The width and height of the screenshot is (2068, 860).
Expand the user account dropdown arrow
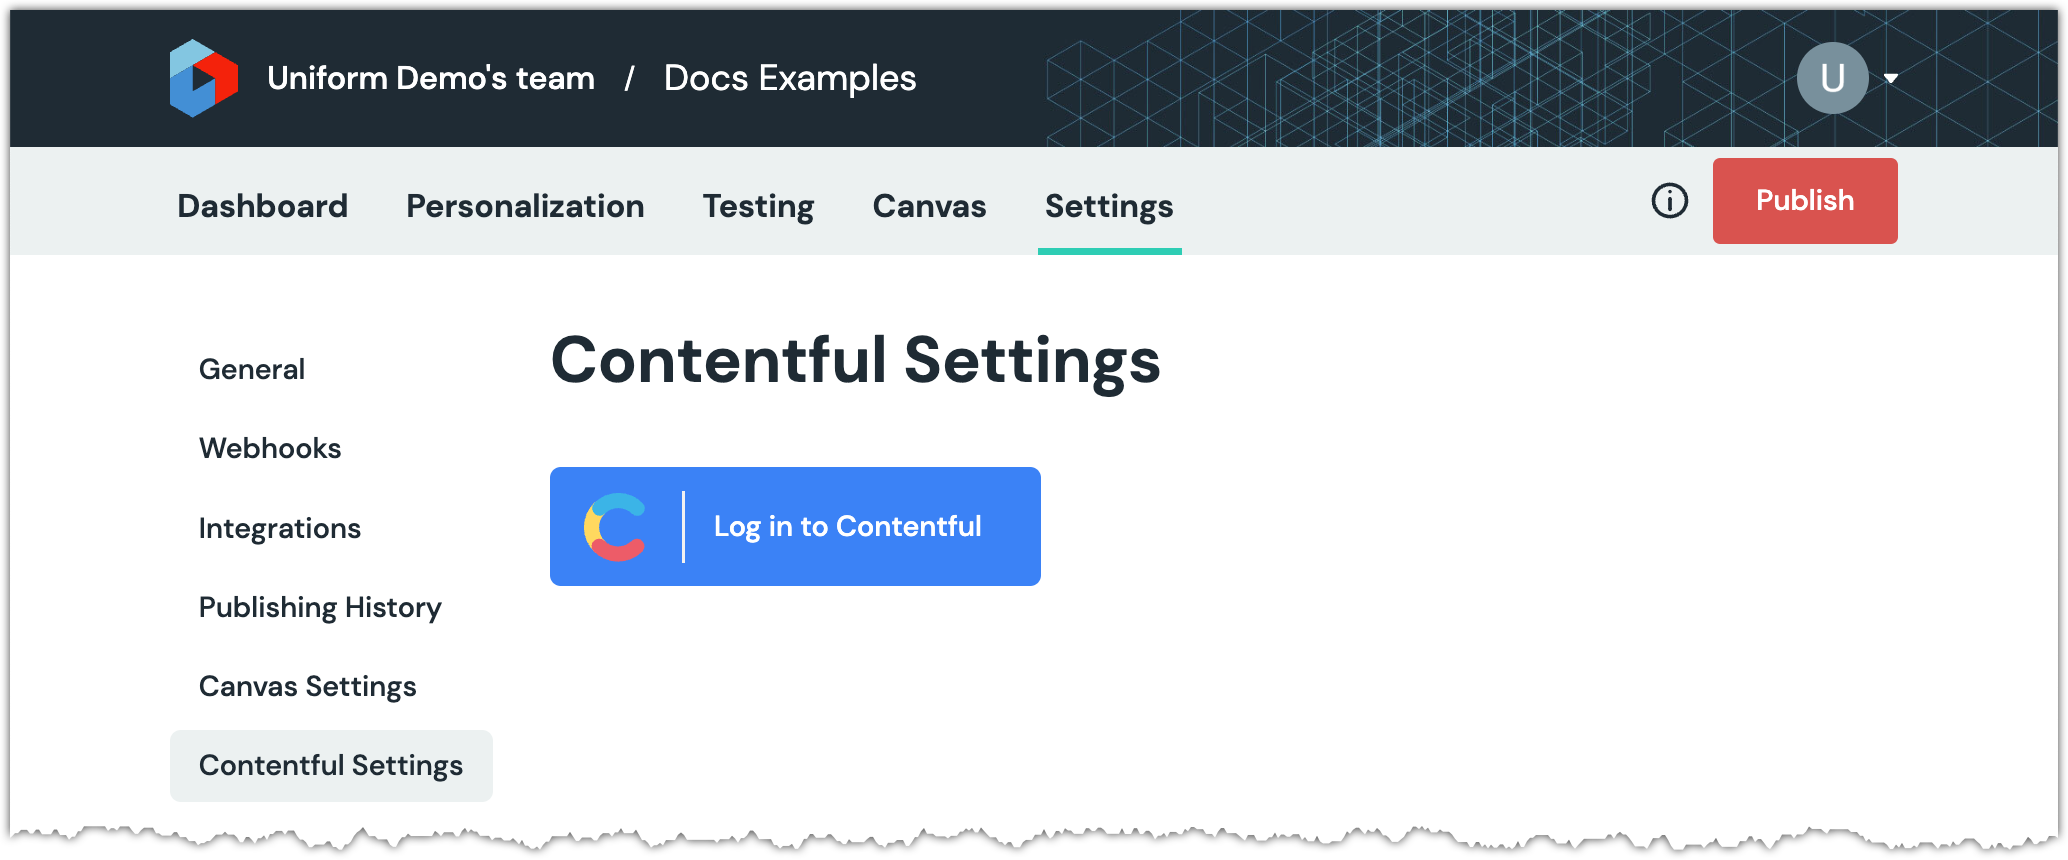tap(1891, 78)
